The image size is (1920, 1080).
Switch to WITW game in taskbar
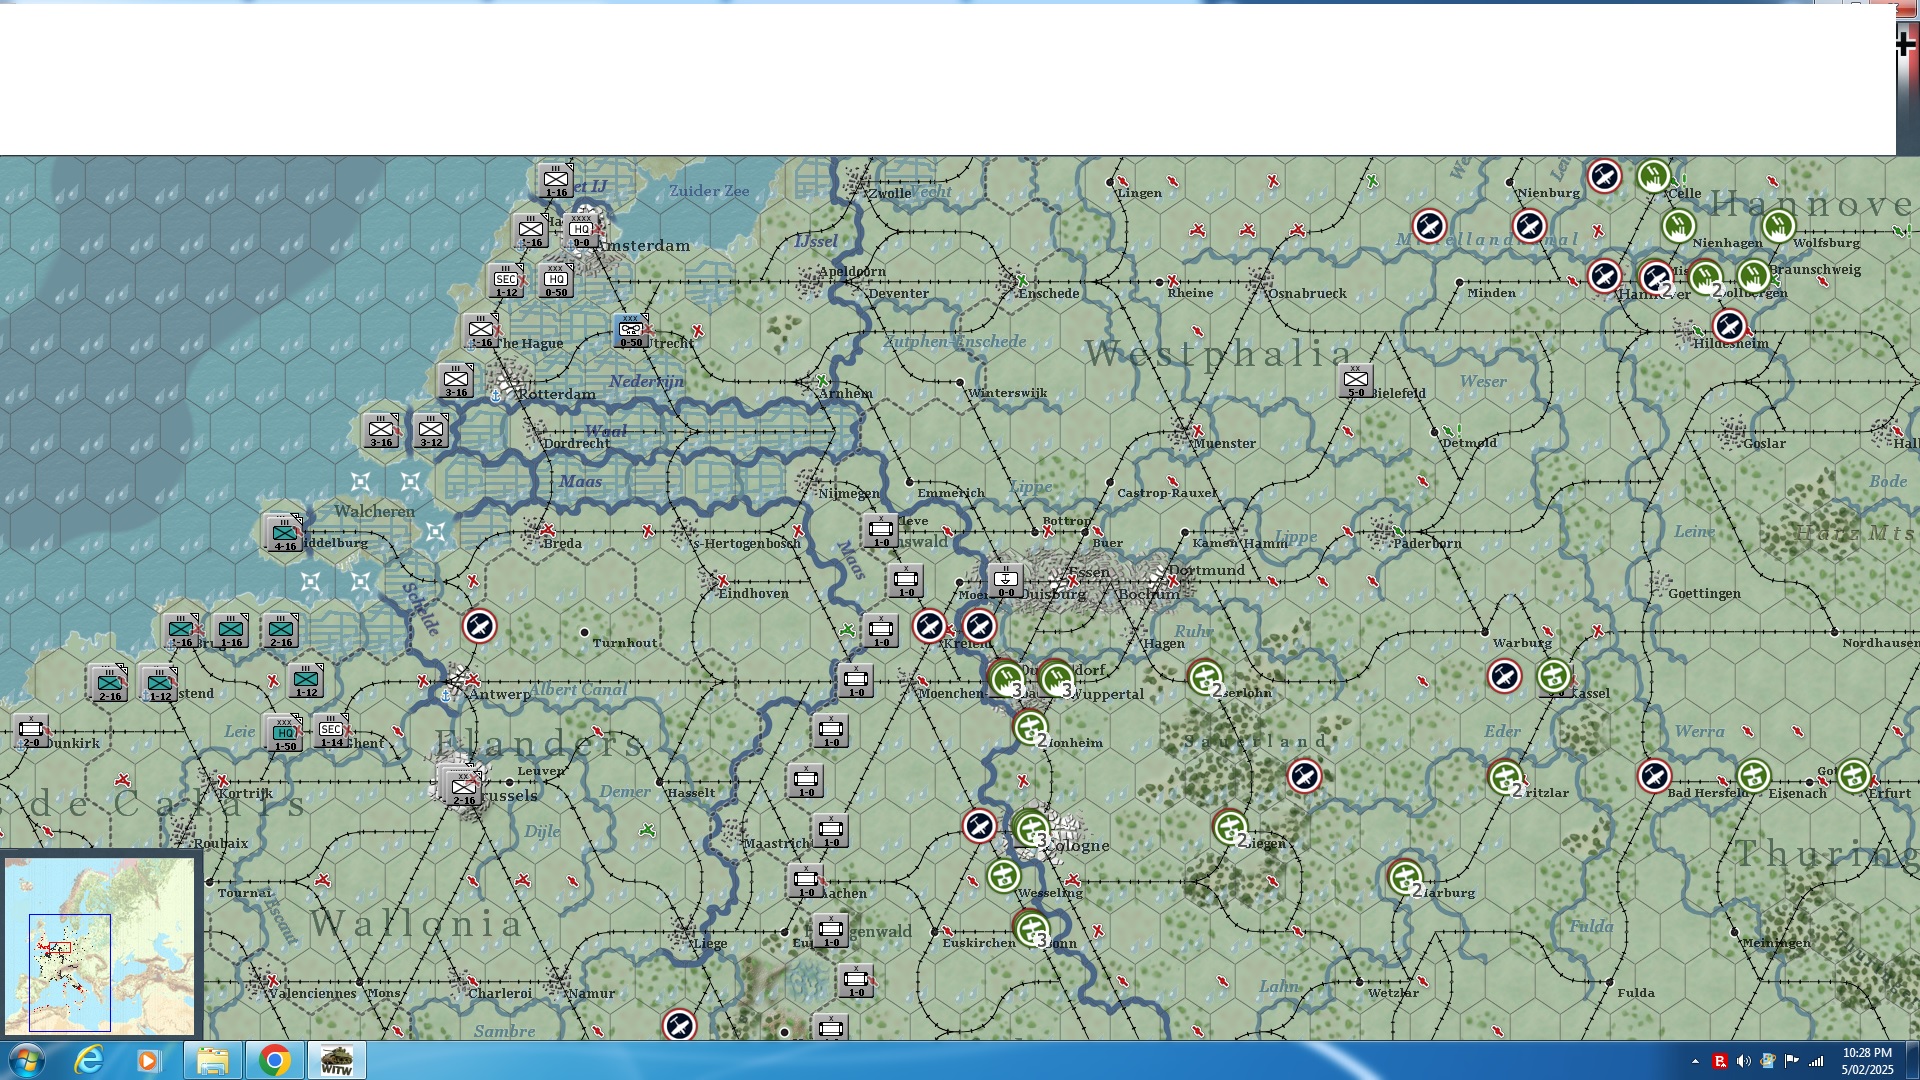tap(336, 1060)
